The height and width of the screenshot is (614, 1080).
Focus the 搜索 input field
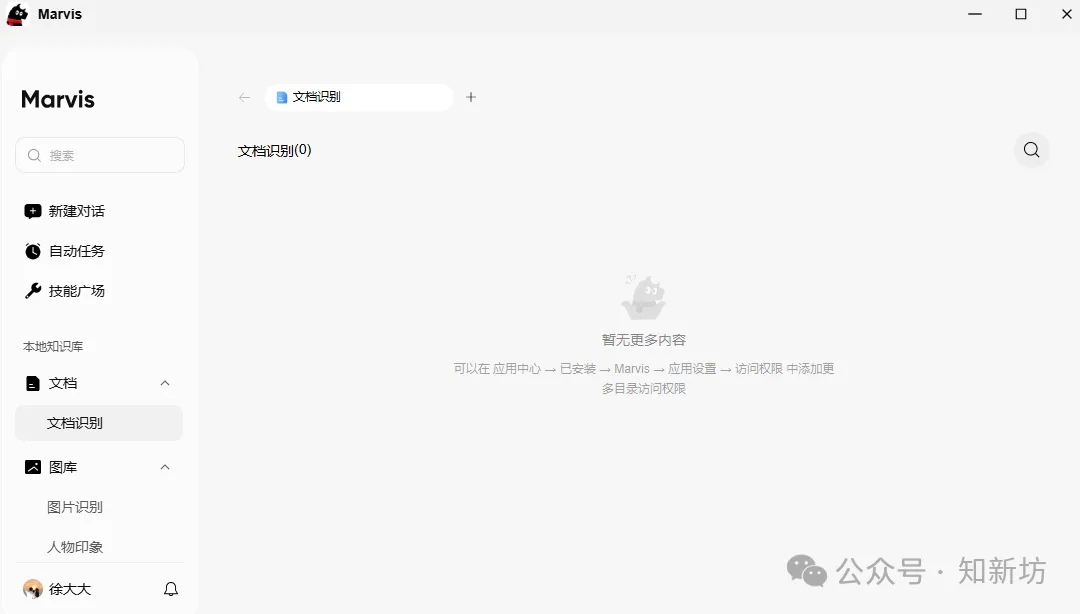pos(100,155)
